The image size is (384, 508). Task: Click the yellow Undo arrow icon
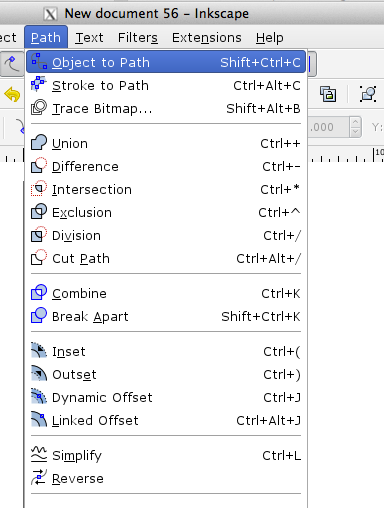pyautogui.click(x=12, y=94)
